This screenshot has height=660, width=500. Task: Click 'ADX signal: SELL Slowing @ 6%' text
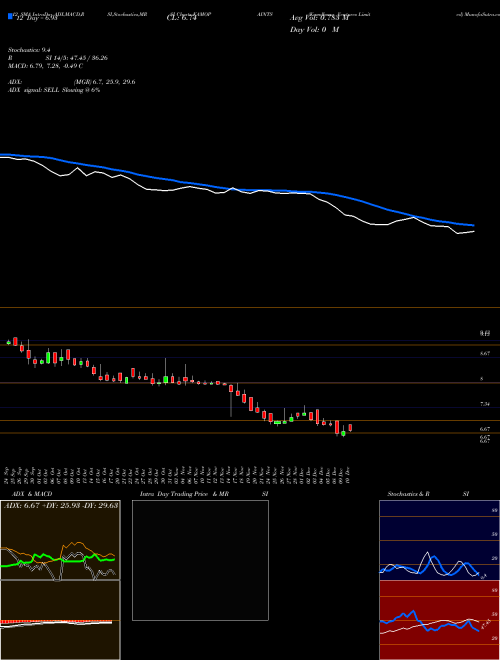[54, 90]
